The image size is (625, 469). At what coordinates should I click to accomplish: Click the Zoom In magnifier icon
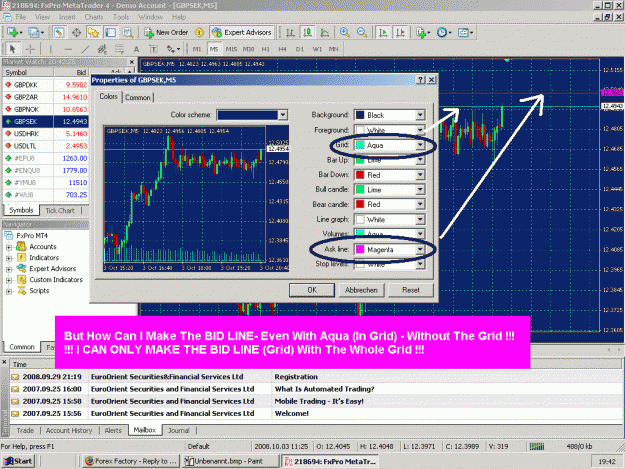pos(345,32)
